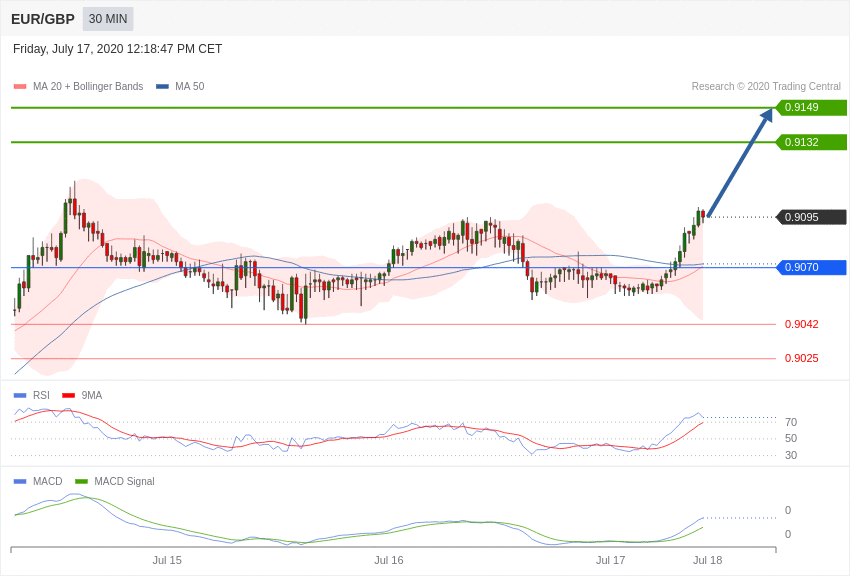Click the MA 20 + Bollinger Bands label
850x576 pixels.
tap(88, 86)
